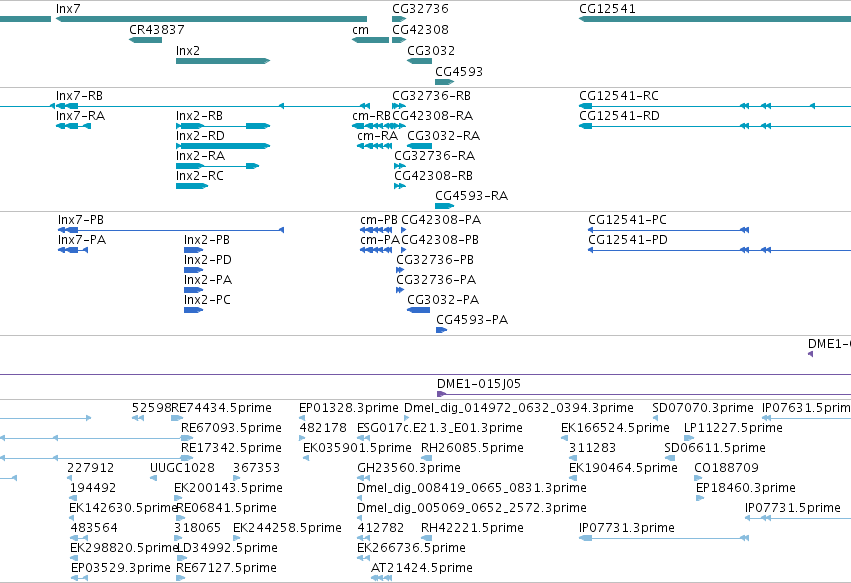Click the CG12541-RC transcript label

(619, 96)
